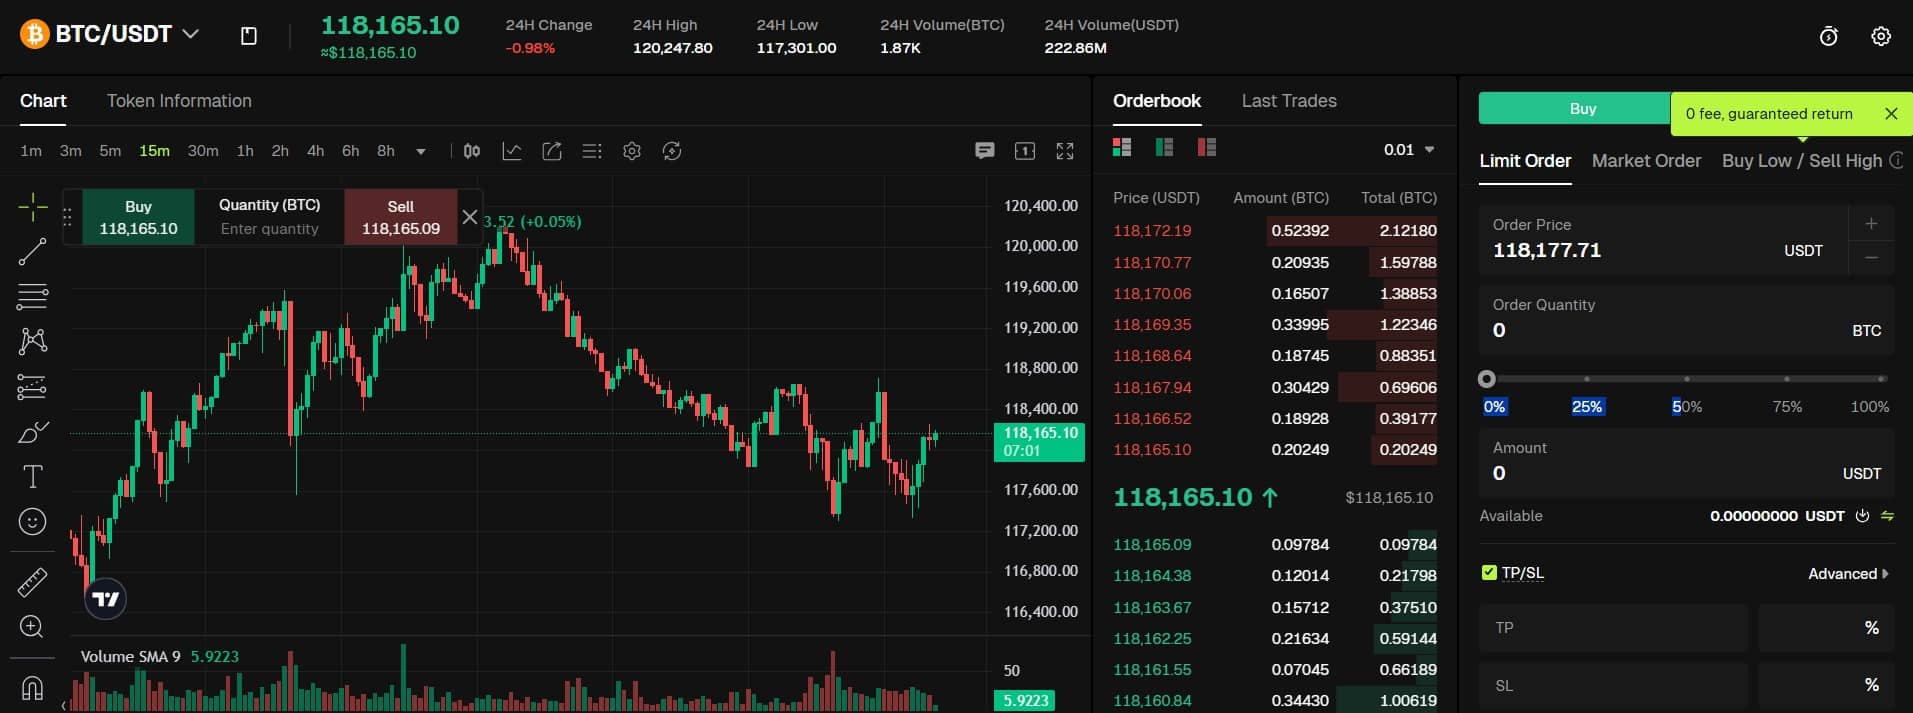
Task: Select the crosshair cursor tool
Action: [33, 207]
